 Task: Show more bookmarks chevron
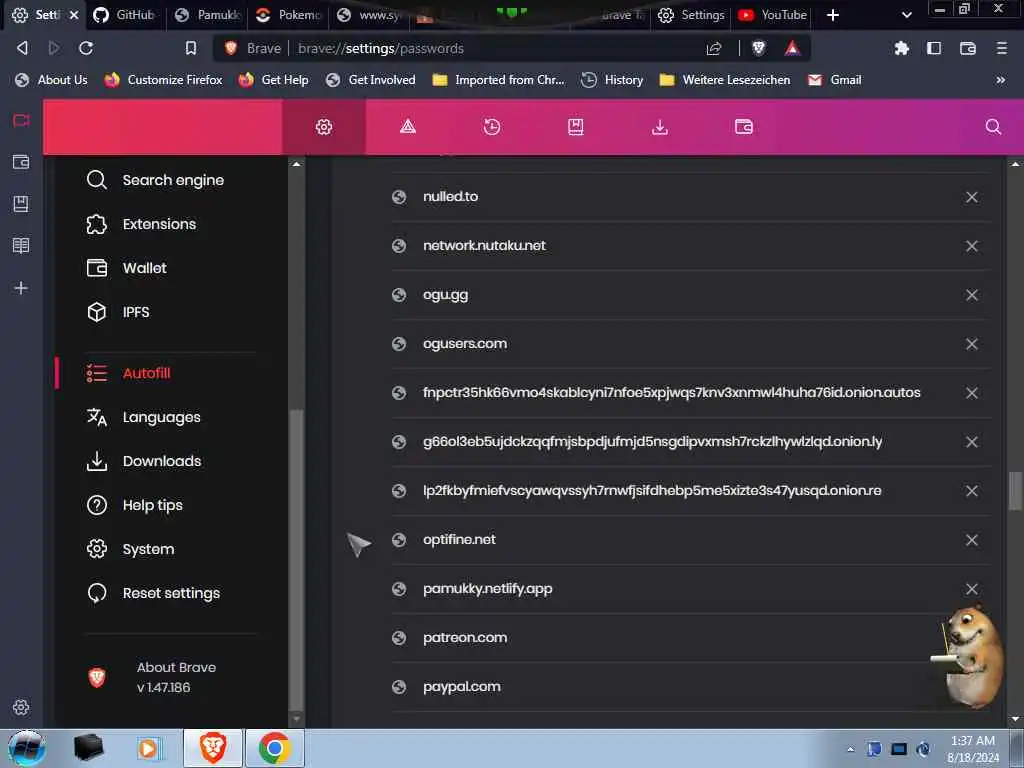(1000, 80)
